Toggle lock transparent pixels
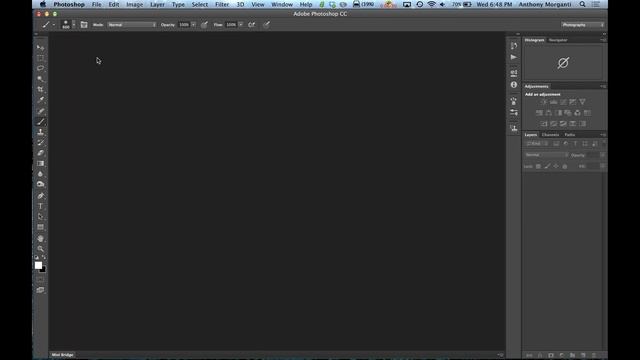Image resolution: width=640 pixels, height=360 pixels. 538,167
